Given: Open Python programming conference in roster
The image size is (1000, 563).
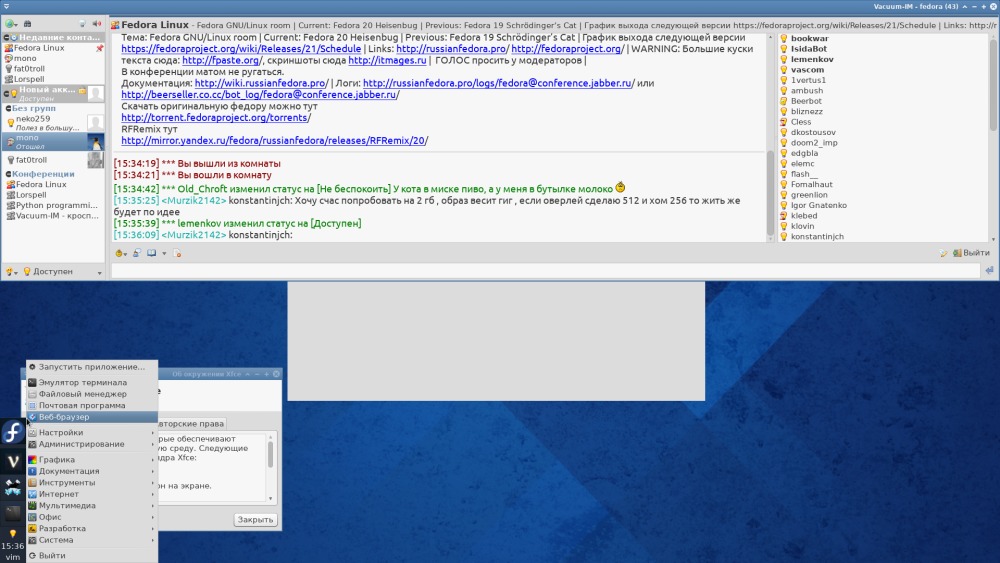Looking at the screenshot, I should tap(53, 205).
